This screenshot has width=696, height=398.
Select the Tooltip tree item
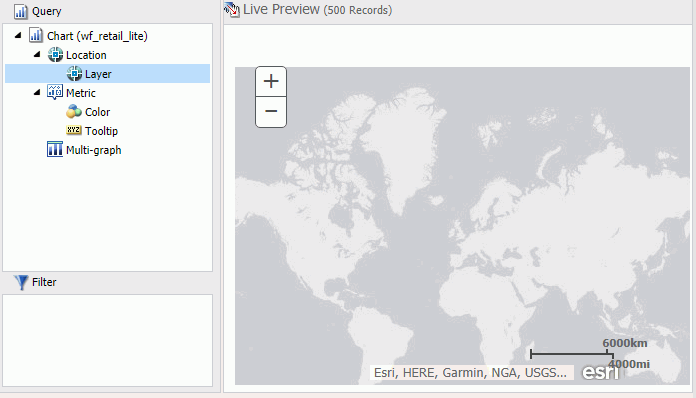click(x=101, y=131)
